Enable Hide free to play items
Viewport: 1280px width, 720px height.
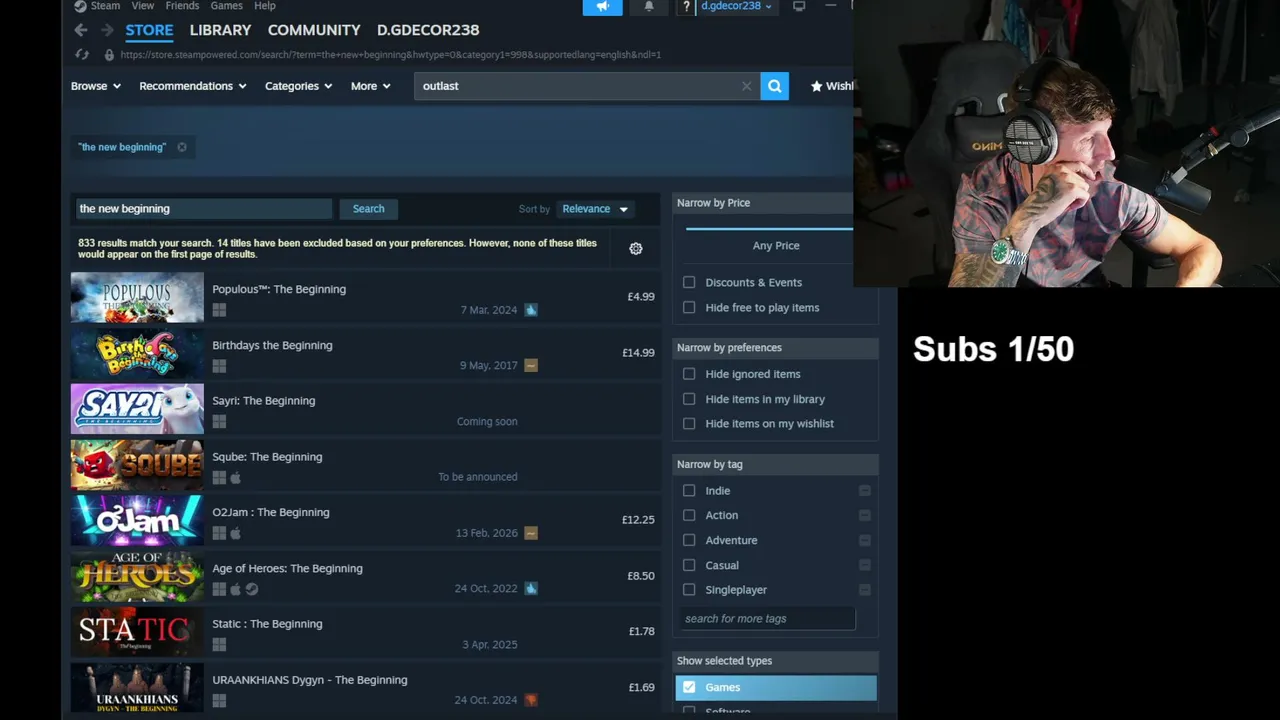[689, 308]
